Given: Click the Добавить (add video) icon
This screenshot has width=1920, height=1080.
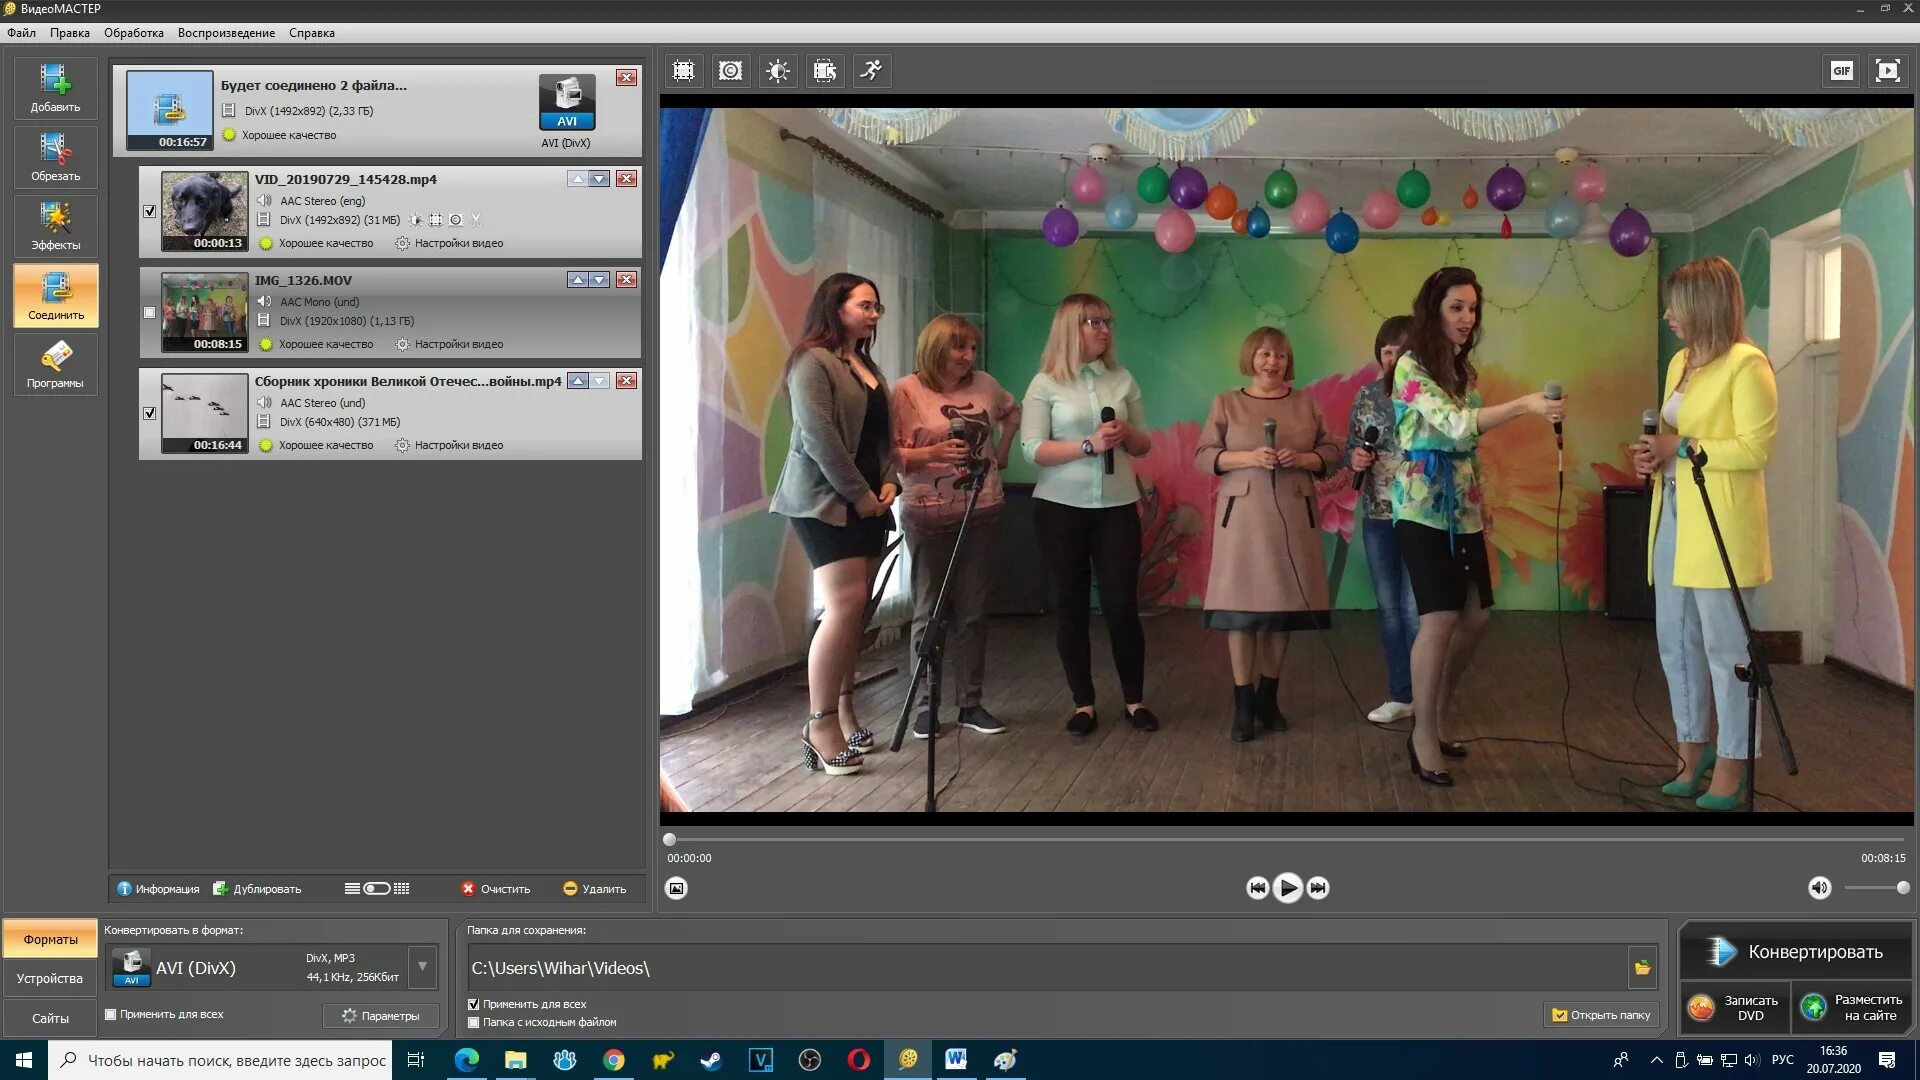Looking at the screenshot, I should point(55,87).
